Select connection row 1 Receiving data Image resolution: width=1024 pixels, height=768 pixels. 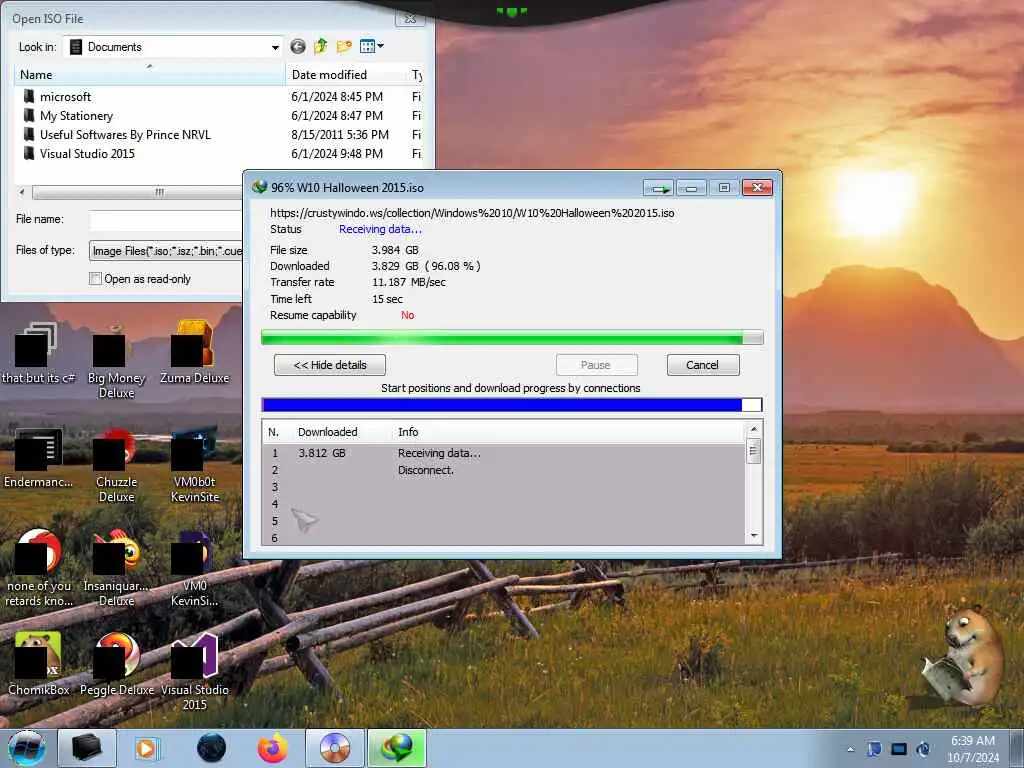tap(503, 453)
